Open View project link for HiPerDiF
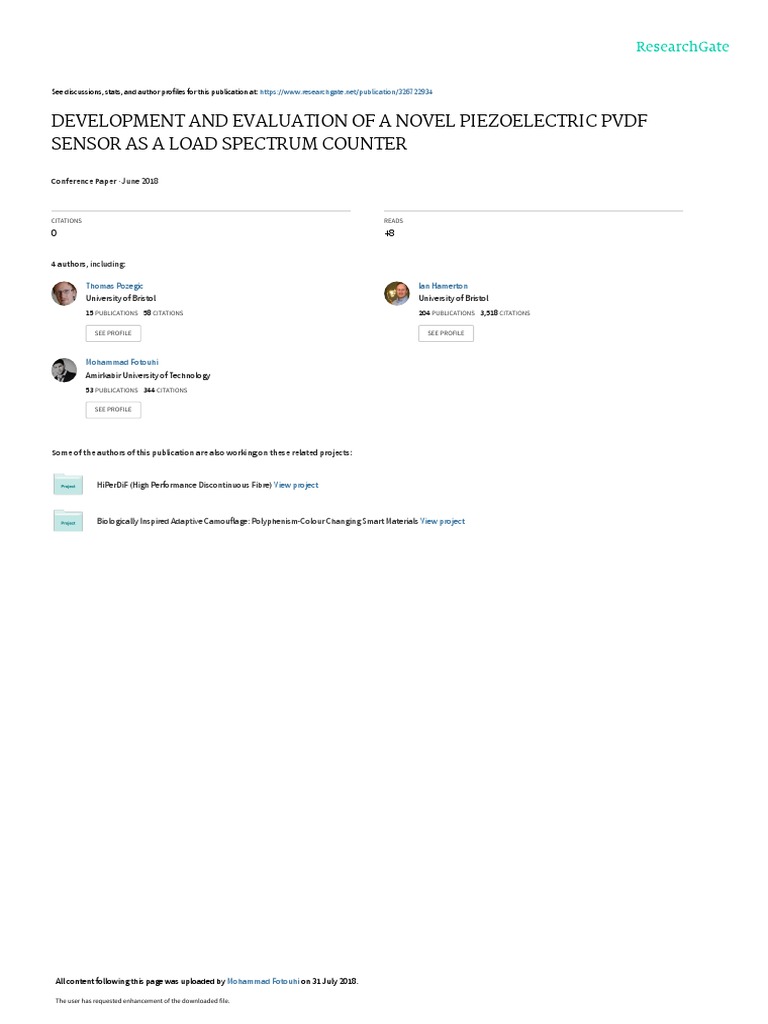 (x=296, y=485)
